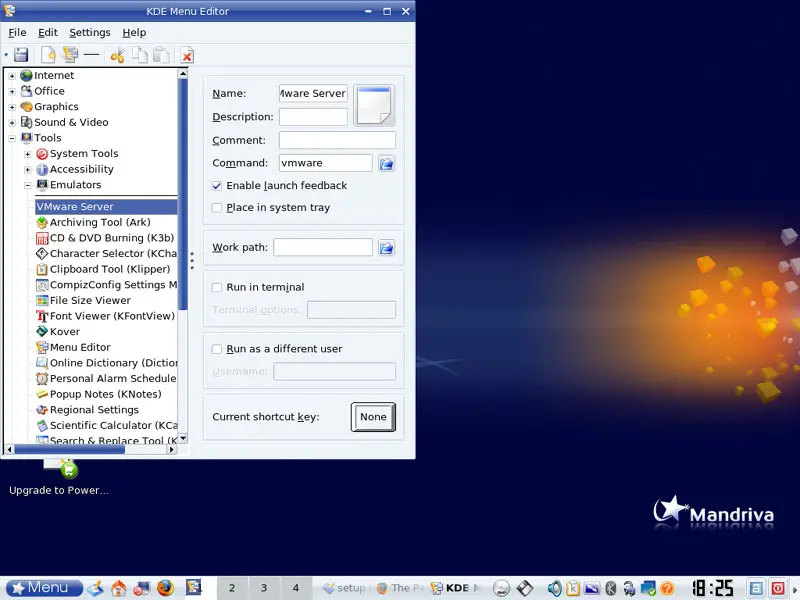Select VMware Server in the tree
Viewport: 800px width, 600px height.
pos(106,207)
